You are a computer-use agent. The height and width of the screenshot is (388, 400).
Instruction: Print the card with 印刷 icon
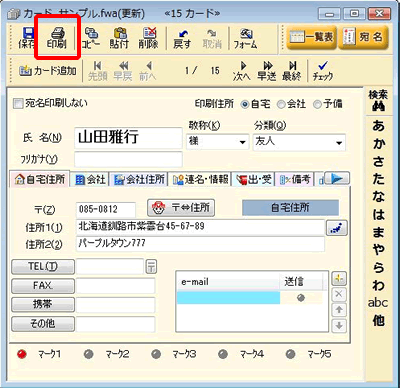tap(57, 38)
